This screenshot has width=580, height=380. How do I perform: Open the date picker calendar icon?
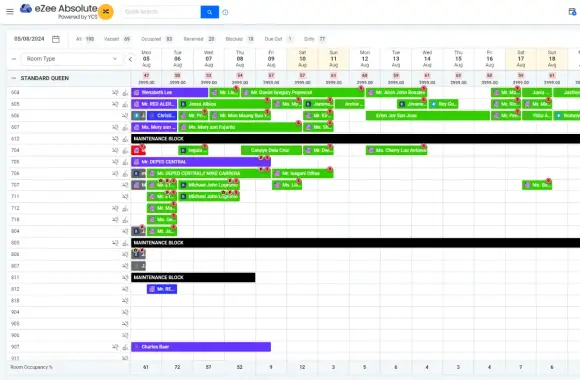56,39
